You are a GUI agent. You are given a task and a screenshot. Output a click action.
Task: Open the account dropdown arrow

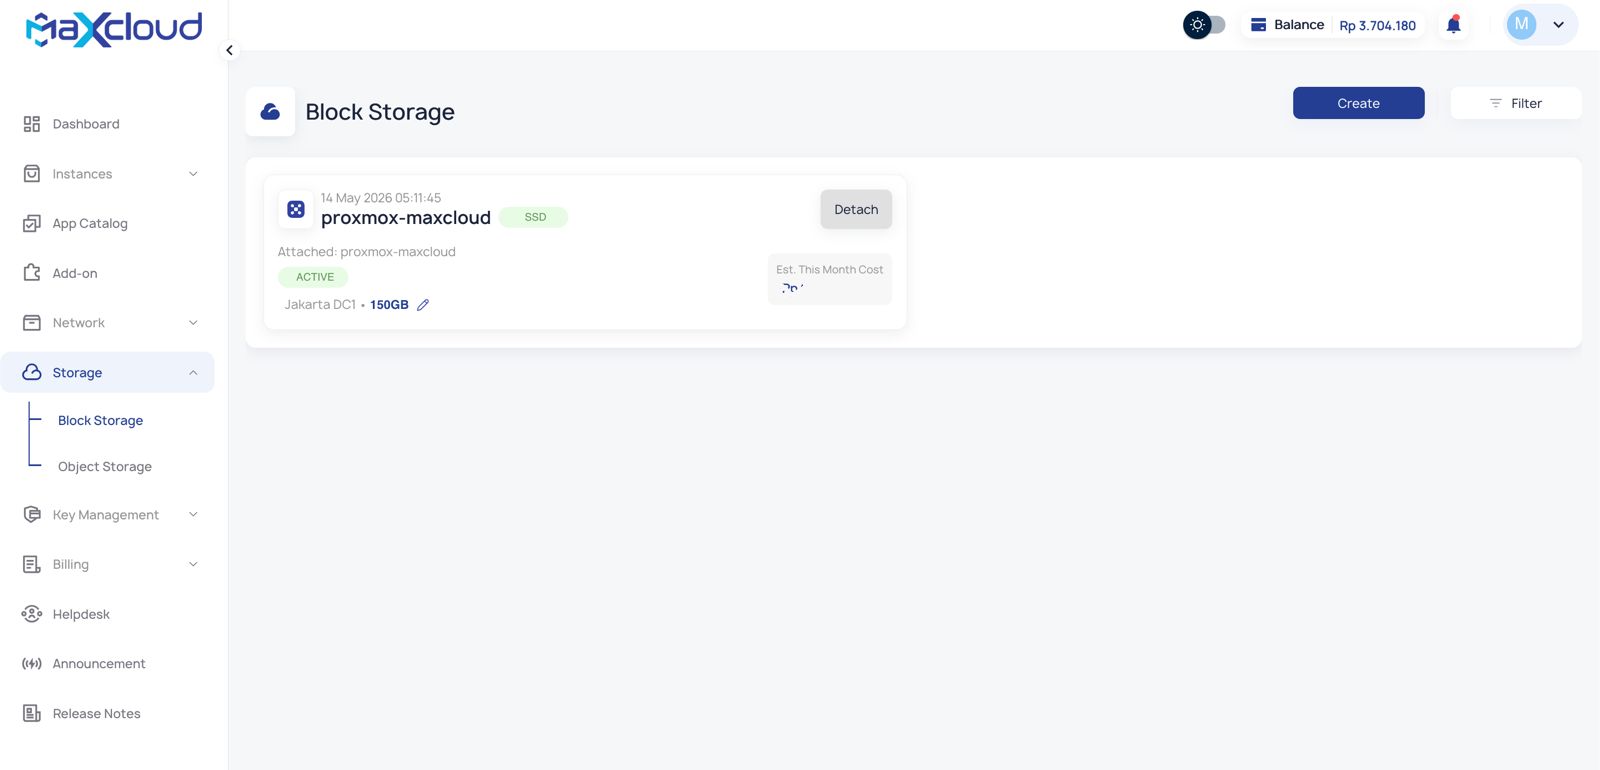click(1558, 25)
